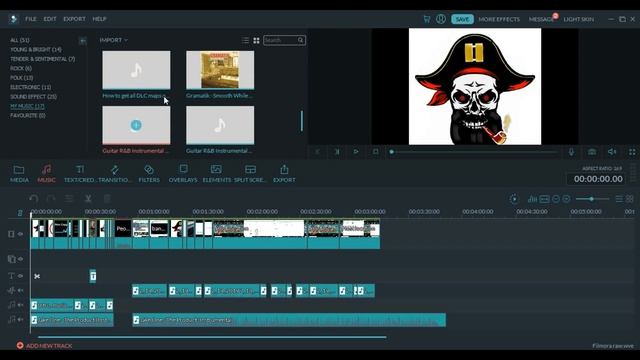Open the SPLIT SCREEN tab

point(250,173)
